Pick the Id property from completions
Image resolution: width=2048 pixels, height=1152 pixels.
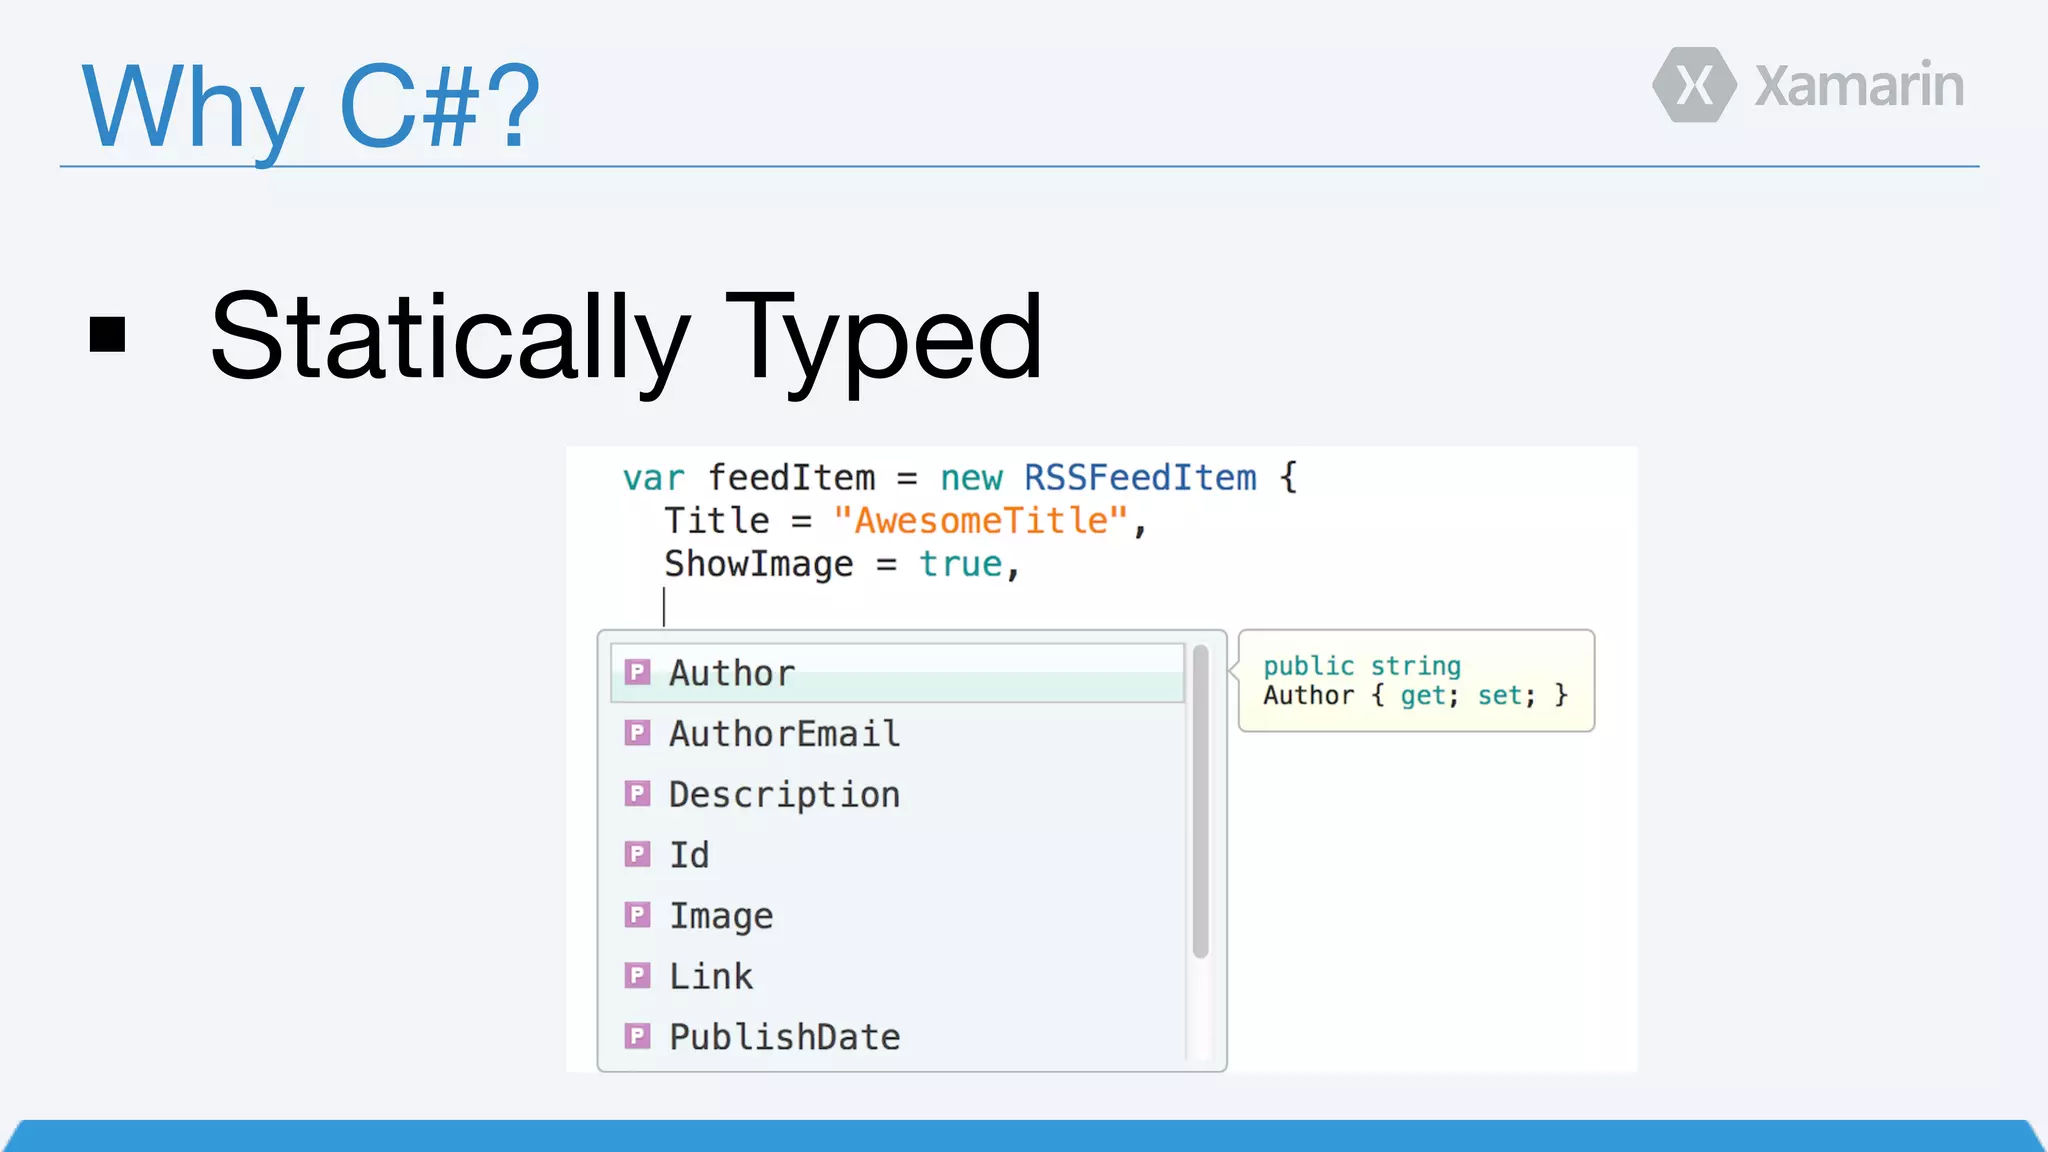coord(897,855)
